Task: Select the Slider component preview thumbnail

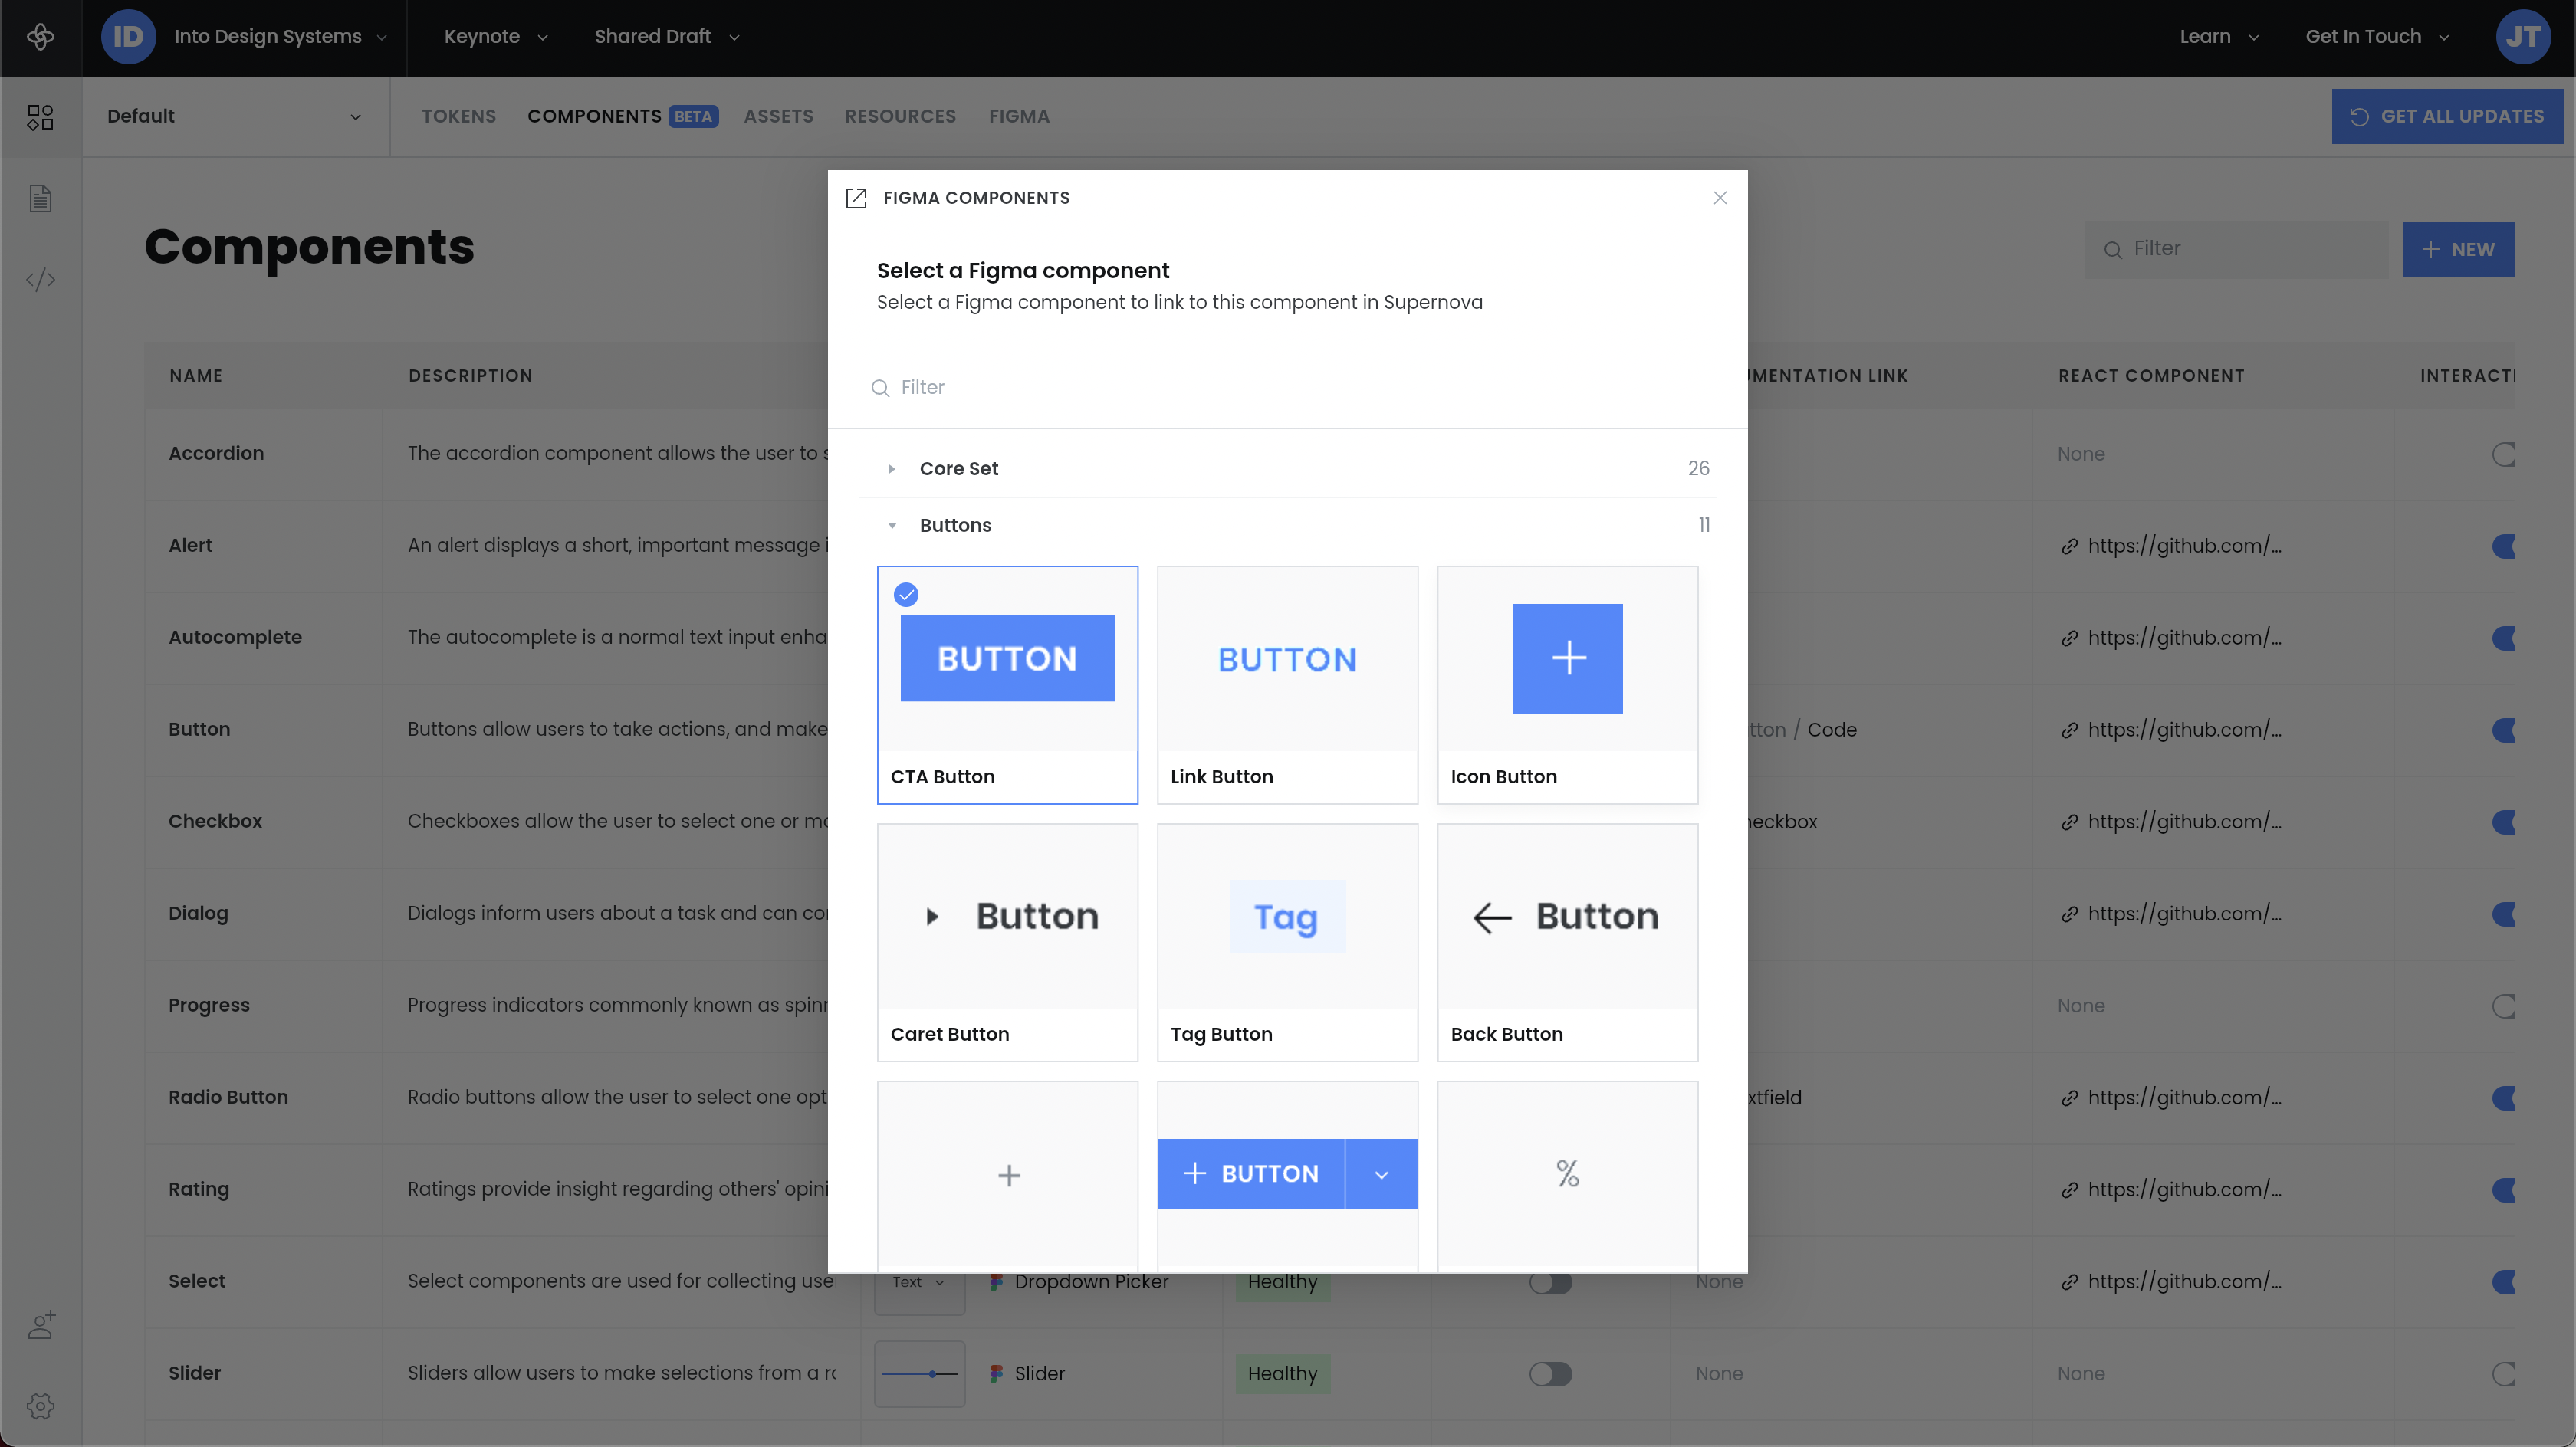Action: point(919,1374)
